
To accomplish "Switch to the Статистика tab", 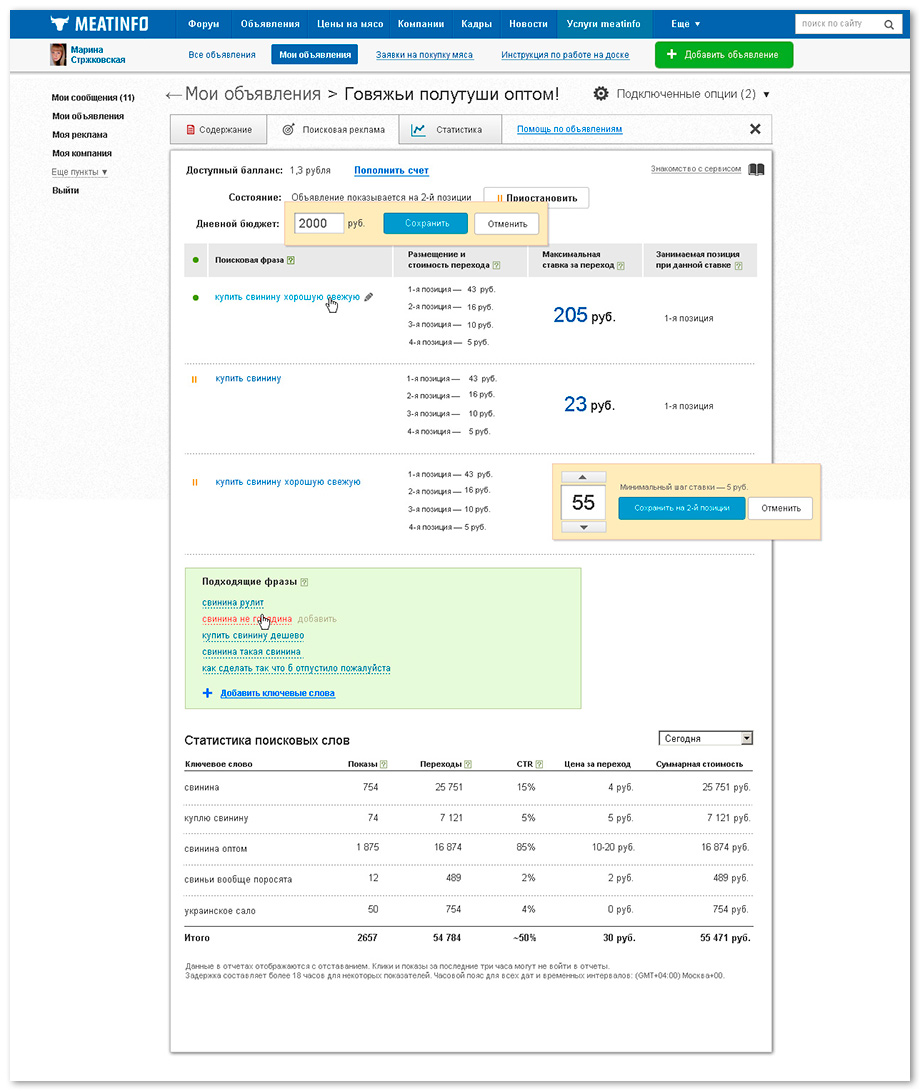I will point(450,129).
